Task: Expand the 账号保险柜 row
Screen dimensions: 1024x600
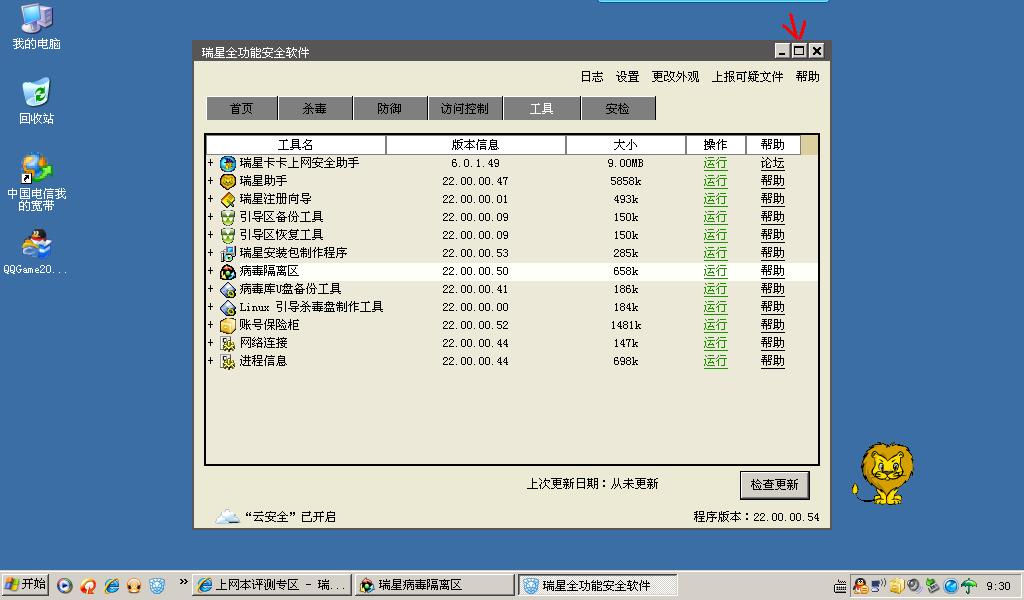Action: click(x=210, y=324)
